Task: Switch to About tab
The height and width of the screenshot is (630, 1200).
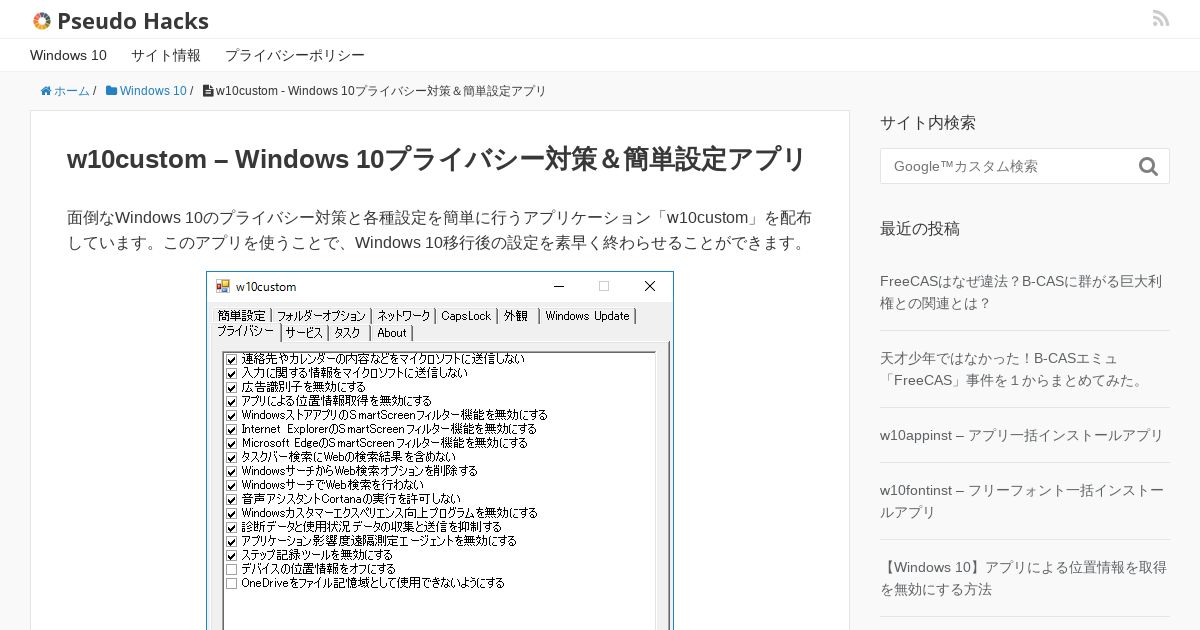Action: click(x=392, y=333)
